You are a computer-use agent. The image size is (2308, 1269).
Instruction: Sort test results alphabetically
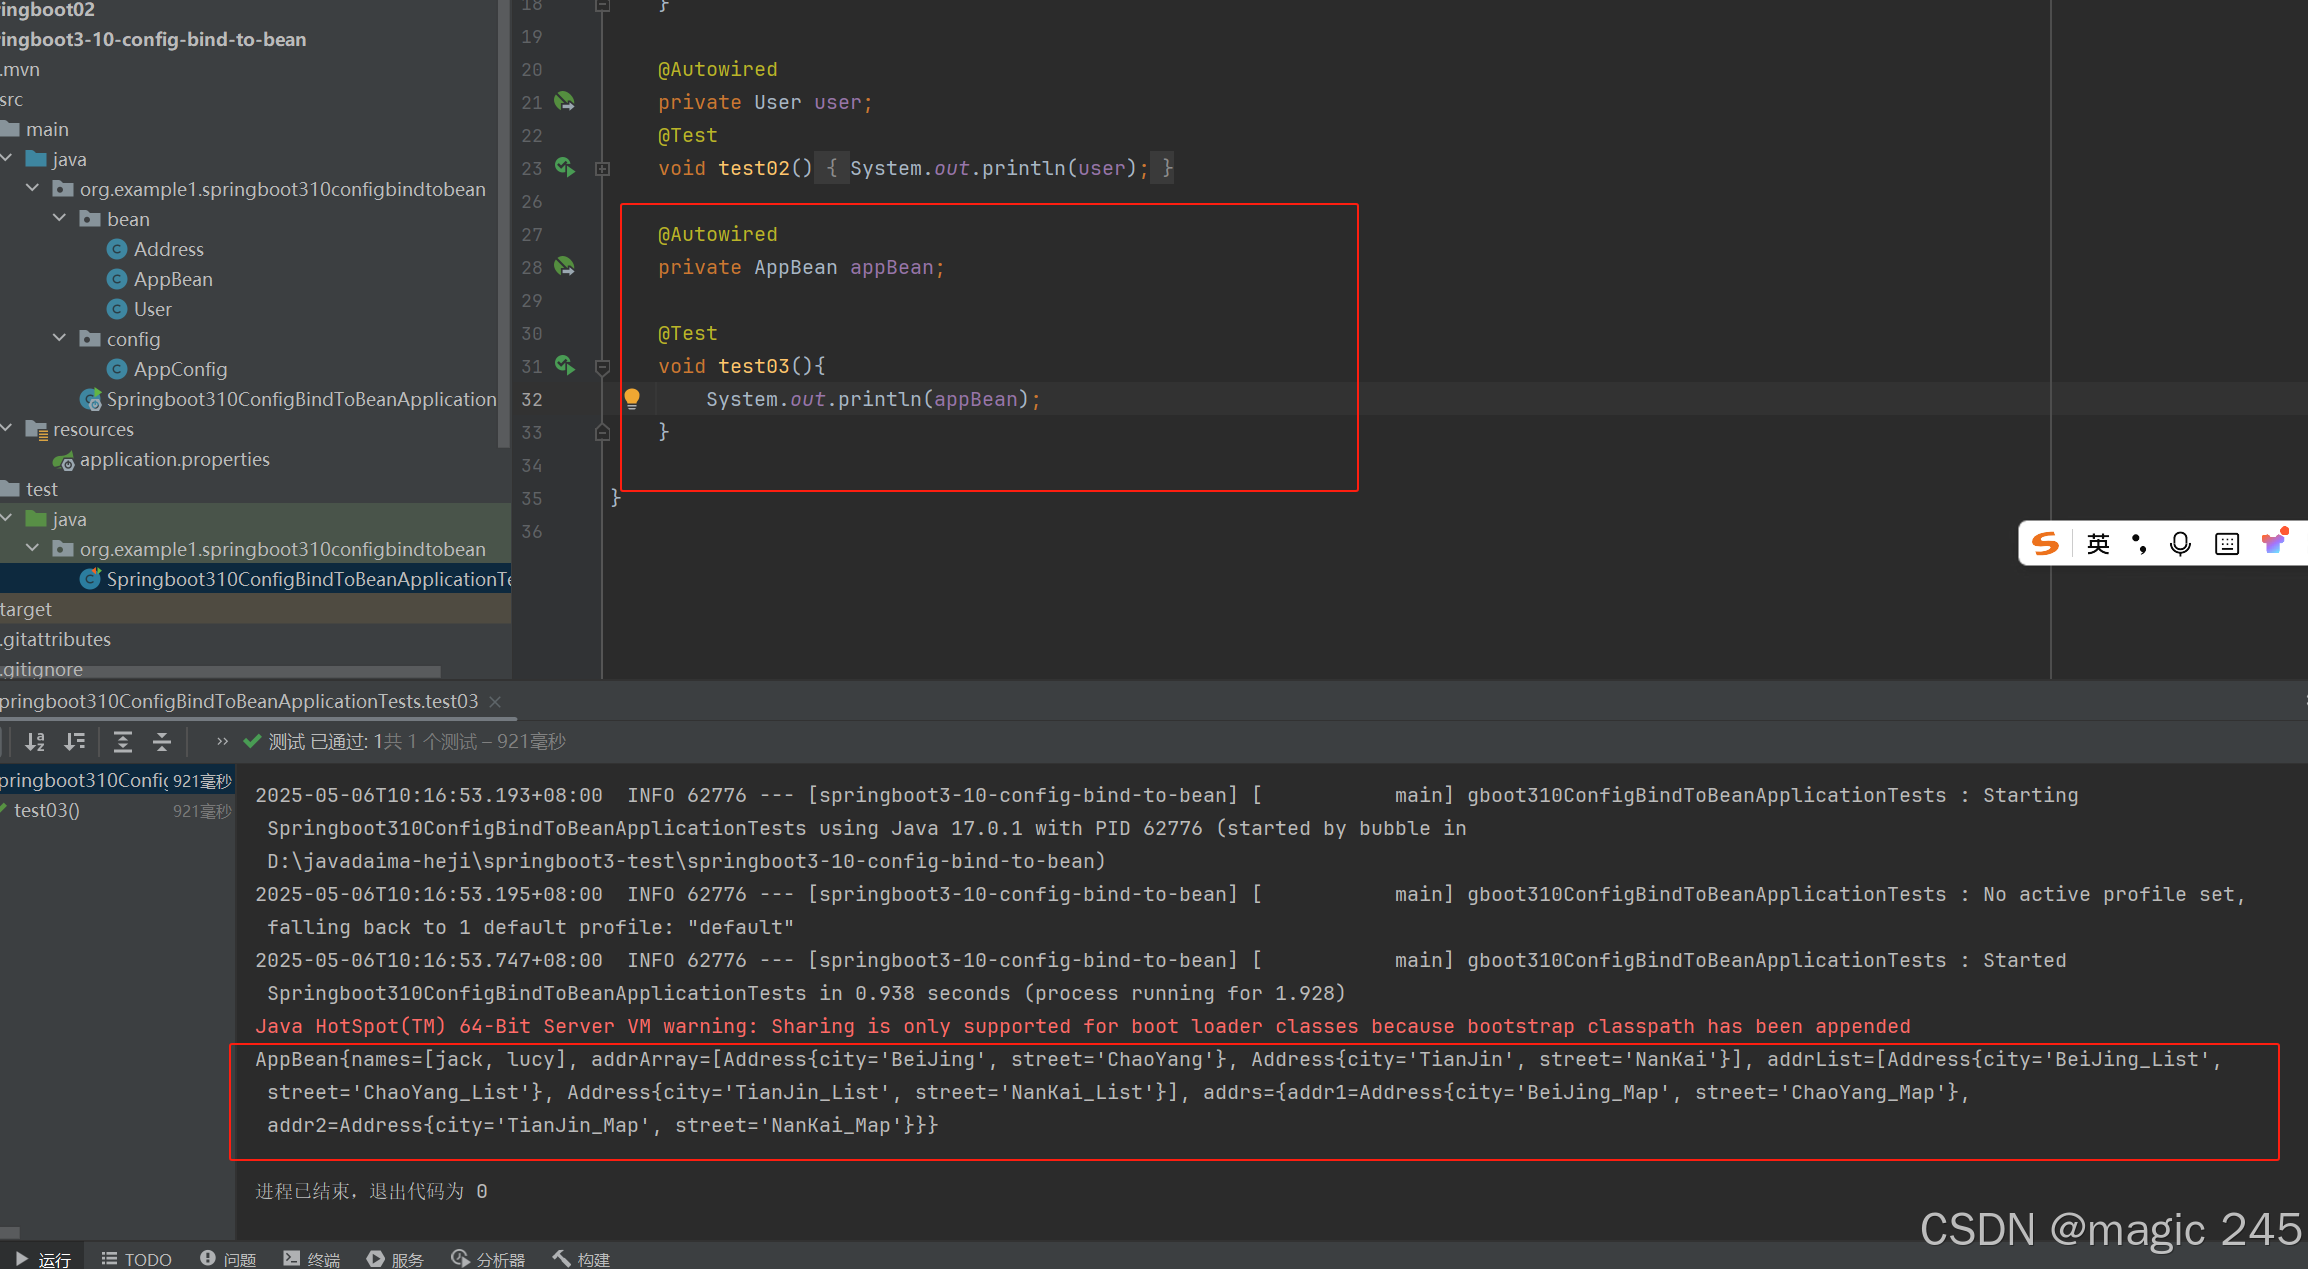coord(35,741)
